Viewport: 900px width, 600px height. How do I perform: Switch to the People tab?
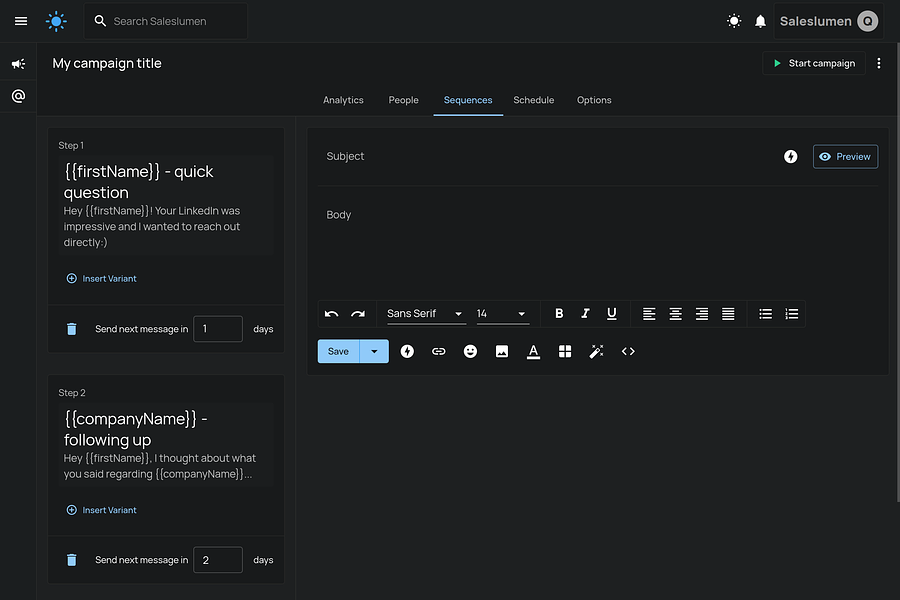404,100
